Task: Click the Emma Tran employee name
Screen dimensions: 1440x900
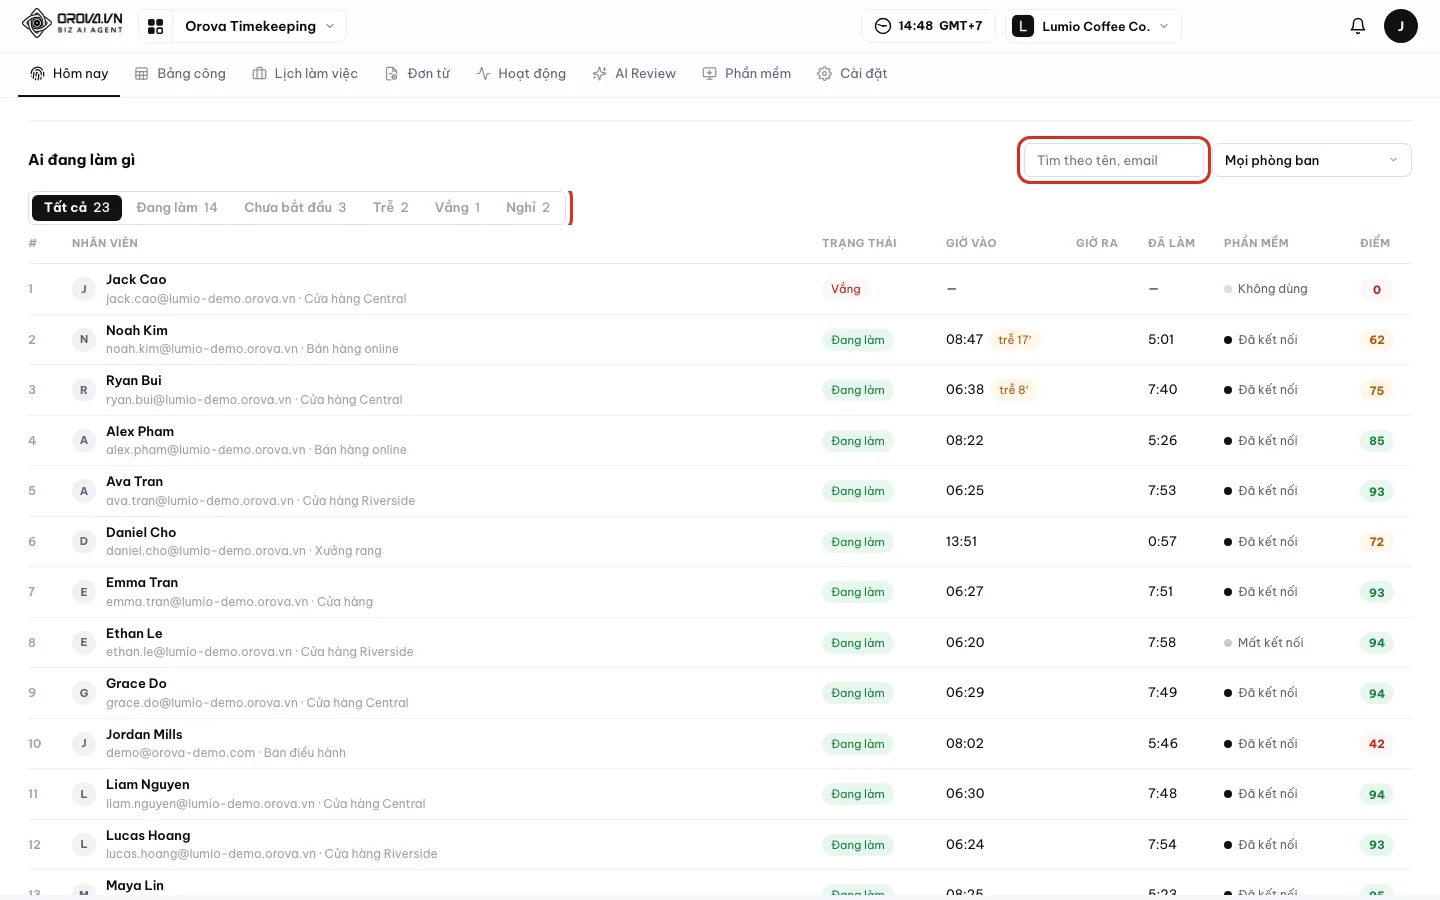Action: (x=142, y=583)
